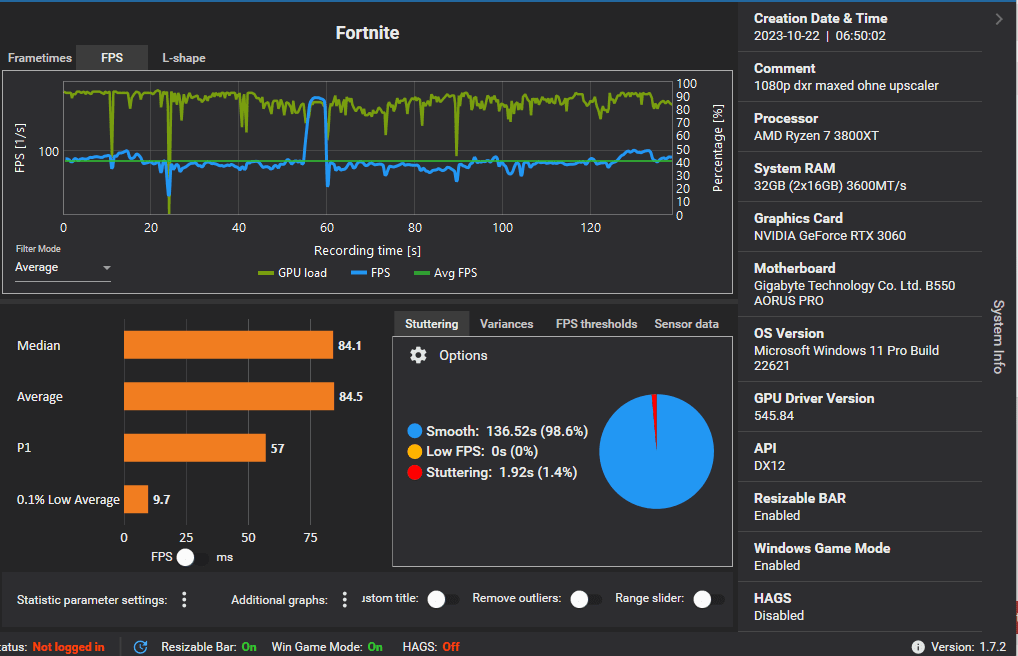Click 'HAGS: Off' in the status bar
This screenshot has height=656, width=1018.
431,647
